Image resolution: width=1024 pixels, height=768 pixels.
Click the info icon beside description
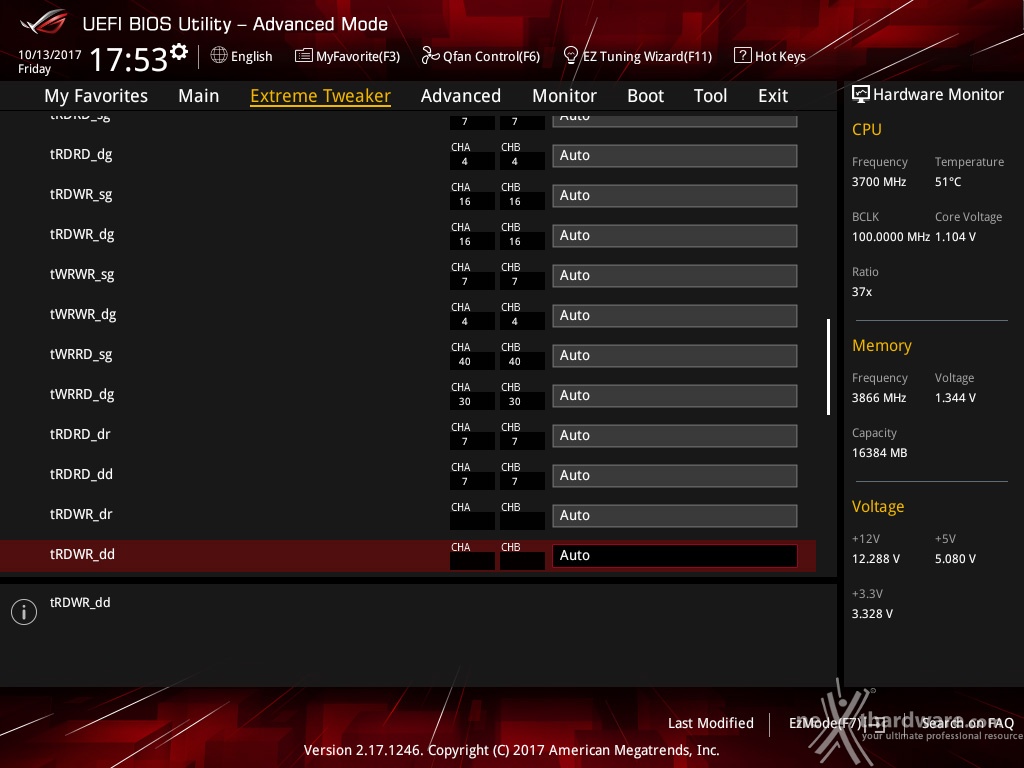[x=24, y=612]
